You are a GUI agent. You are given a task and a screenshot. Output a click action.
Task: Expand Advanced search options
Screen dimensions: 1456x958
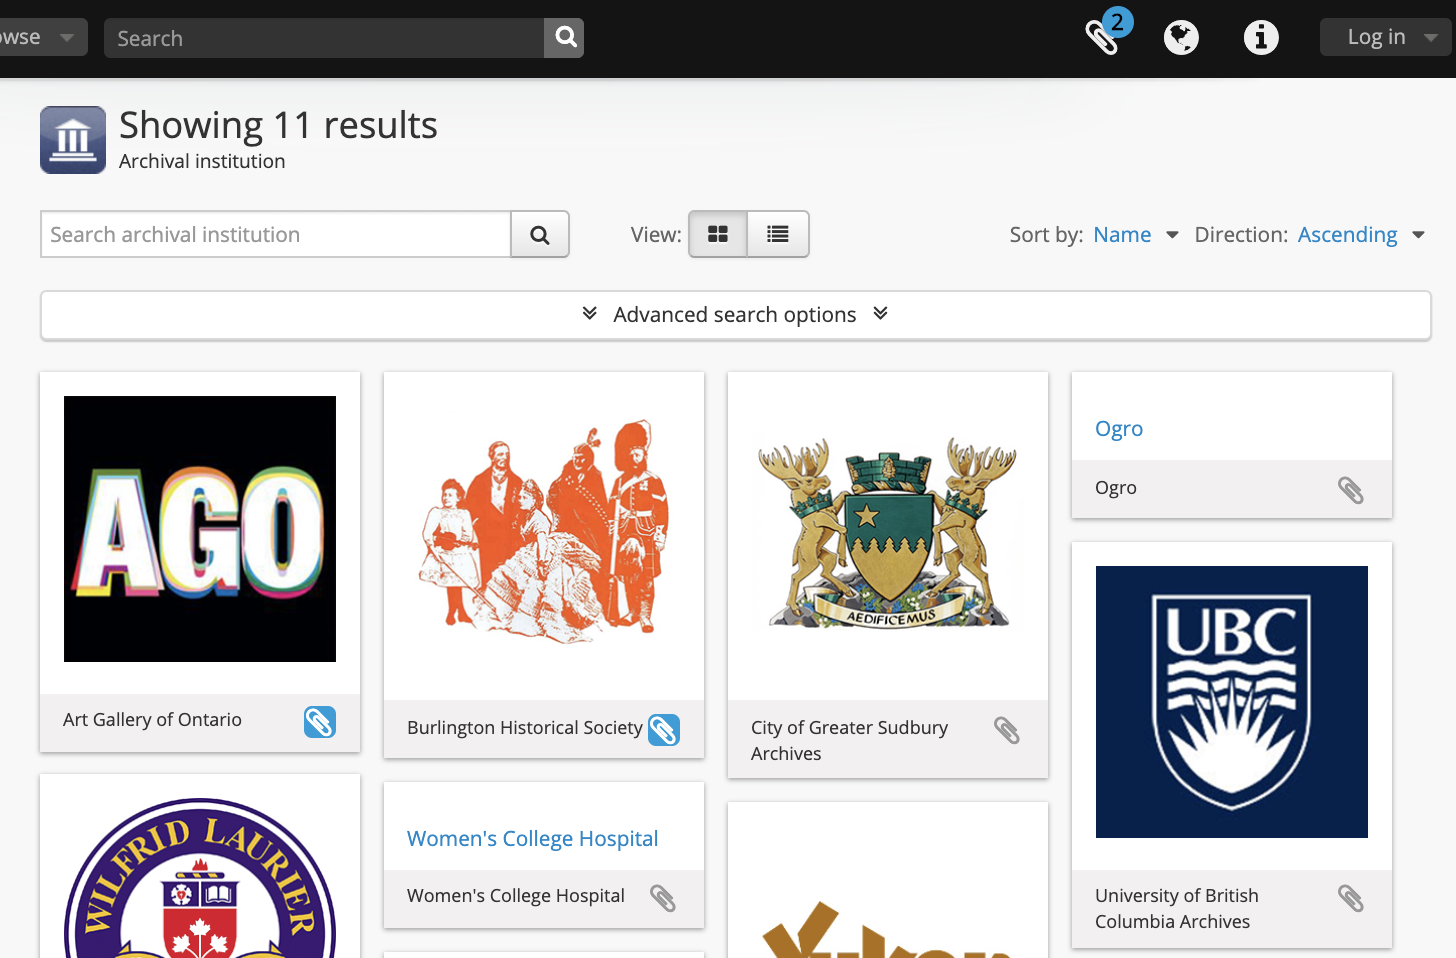tap(735, 315)
